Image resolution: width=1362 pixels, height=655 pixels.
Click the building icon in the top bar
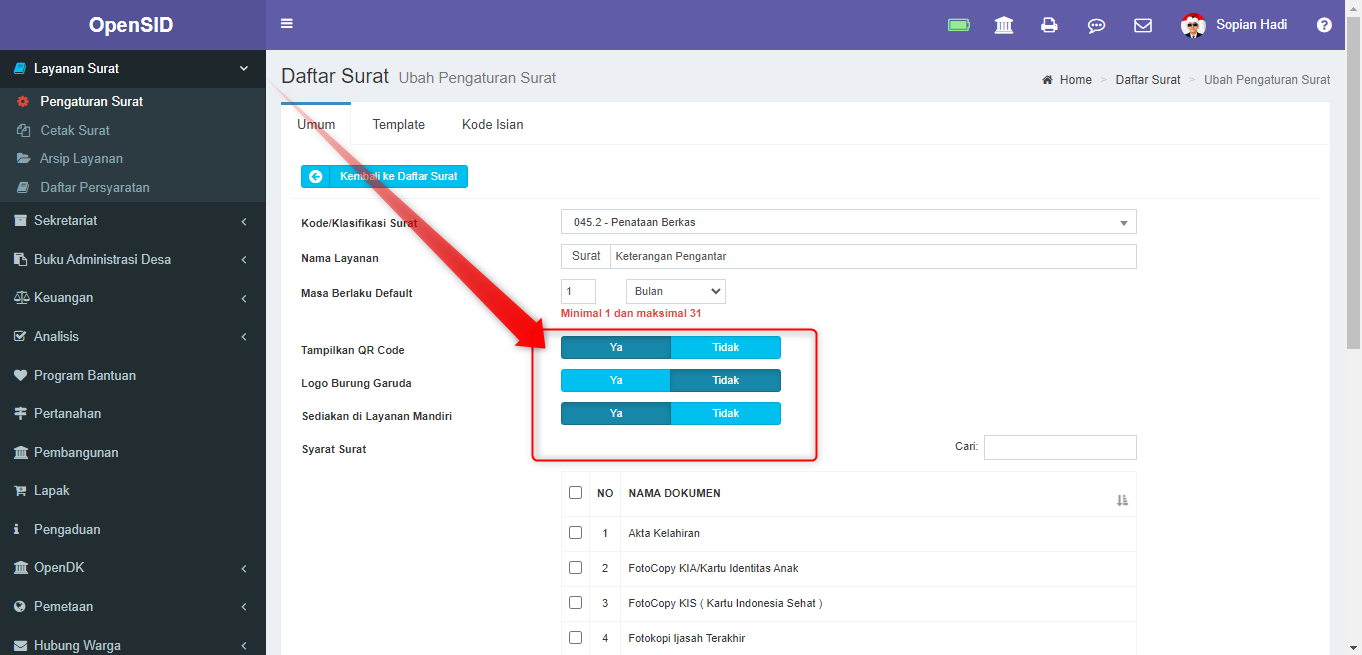tap(1003, 24)
